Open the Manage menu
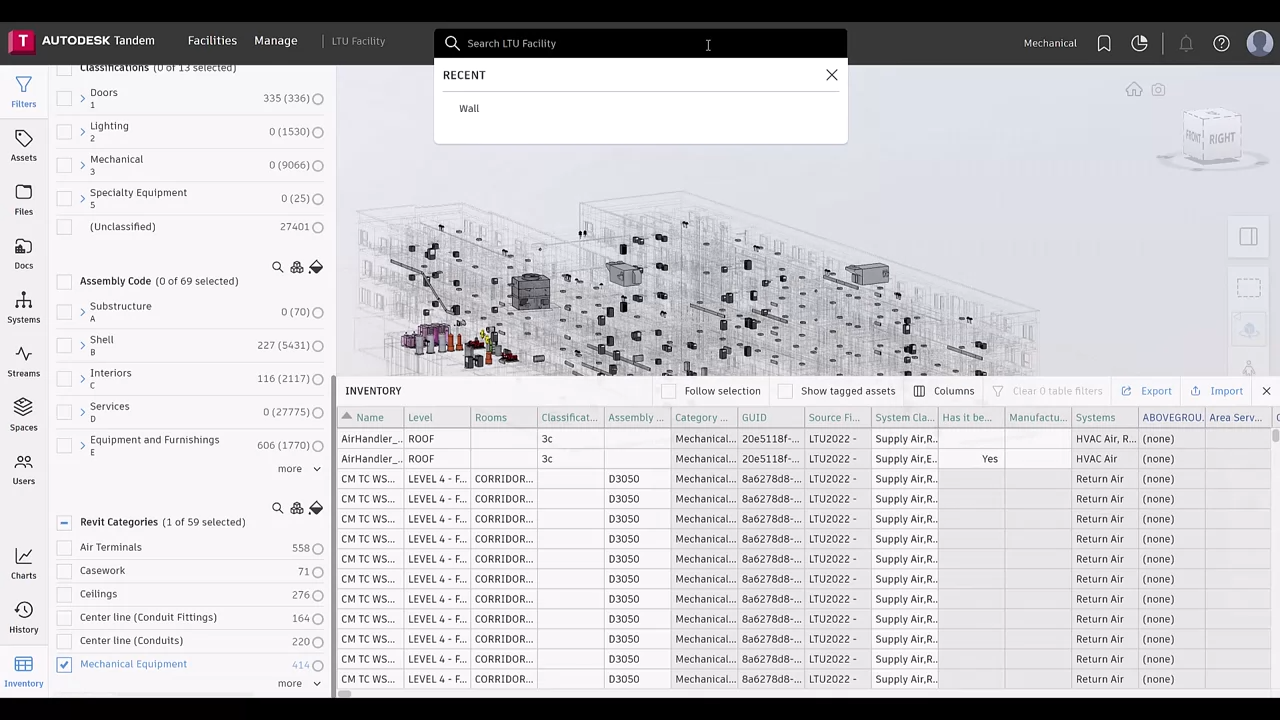The width and height of the screenshot is (1280, 720). [x=275, y=41]
